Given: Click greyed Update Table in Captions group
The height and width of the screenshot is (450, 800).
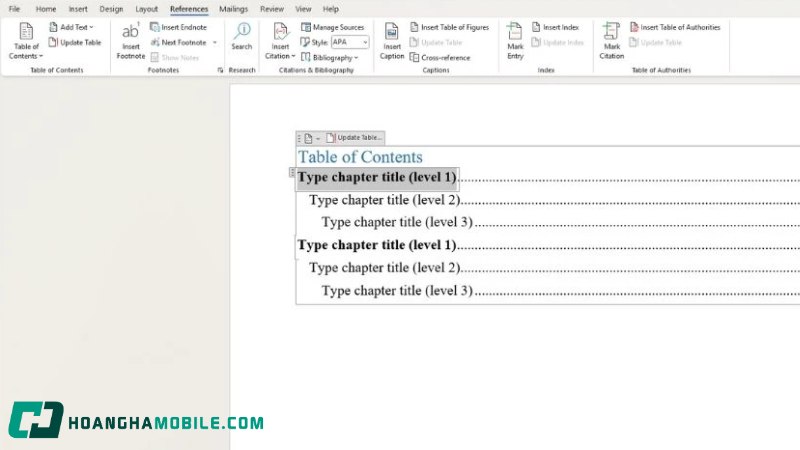Looking at the screenshot, I should [x=436, y=42].
